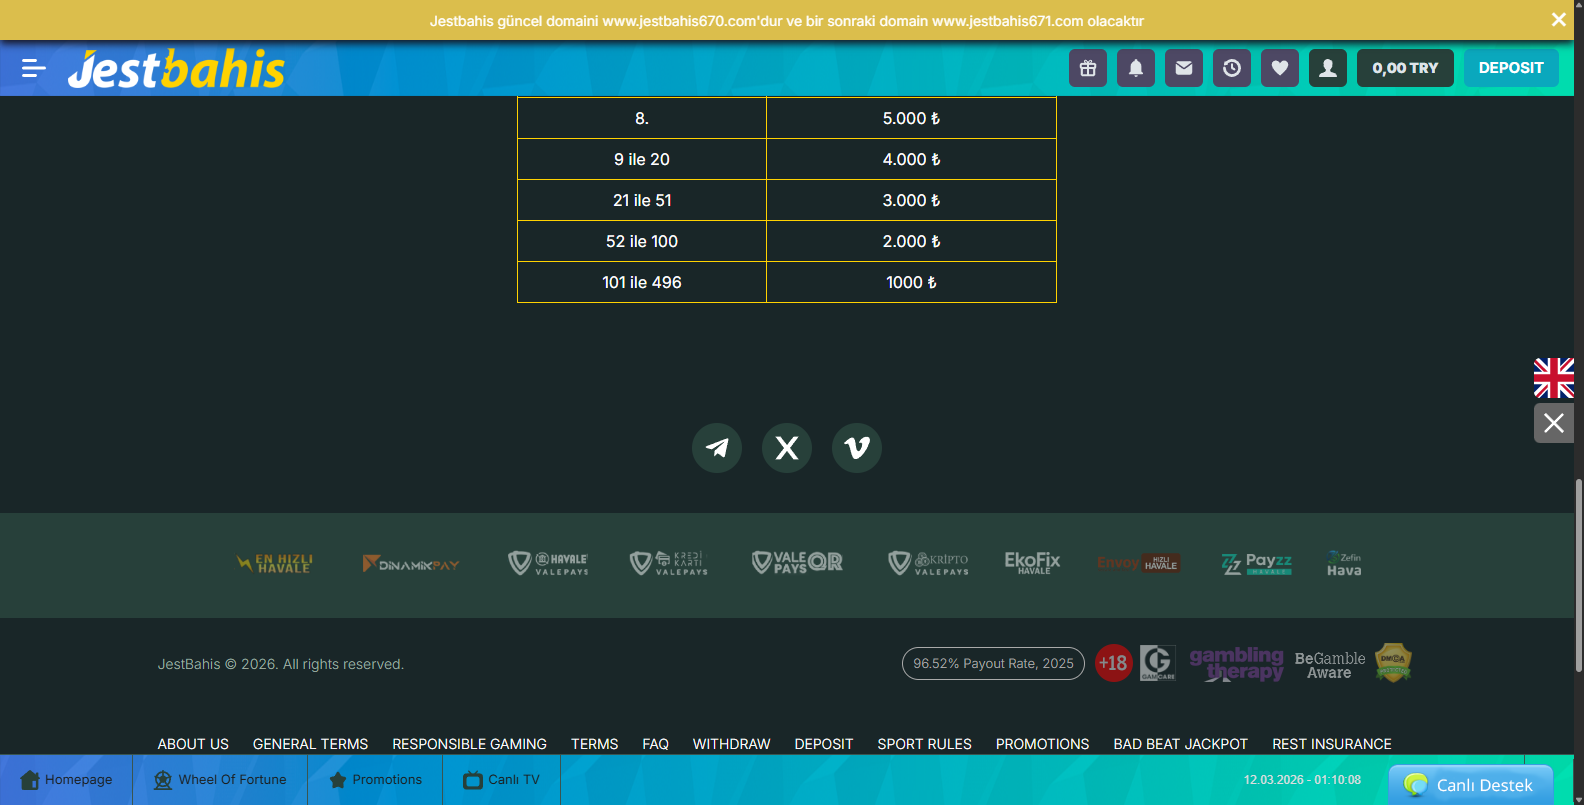Open the Telegram social link
Screen dimensions: 1584x805
(717, 448)
